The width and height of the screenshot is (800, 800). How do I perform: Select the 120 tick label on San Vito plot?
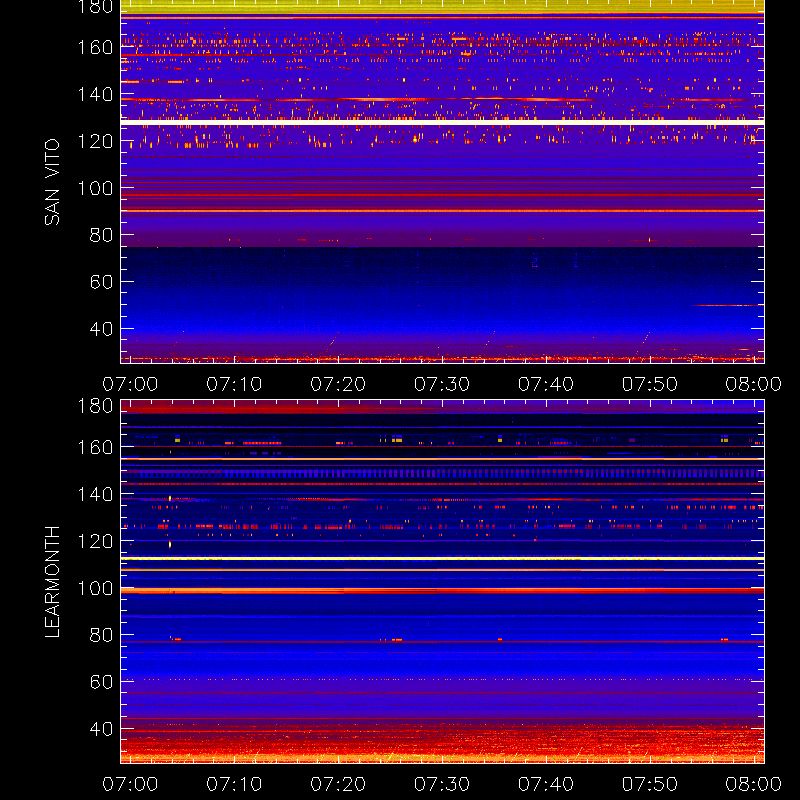(x=95, y=141)
